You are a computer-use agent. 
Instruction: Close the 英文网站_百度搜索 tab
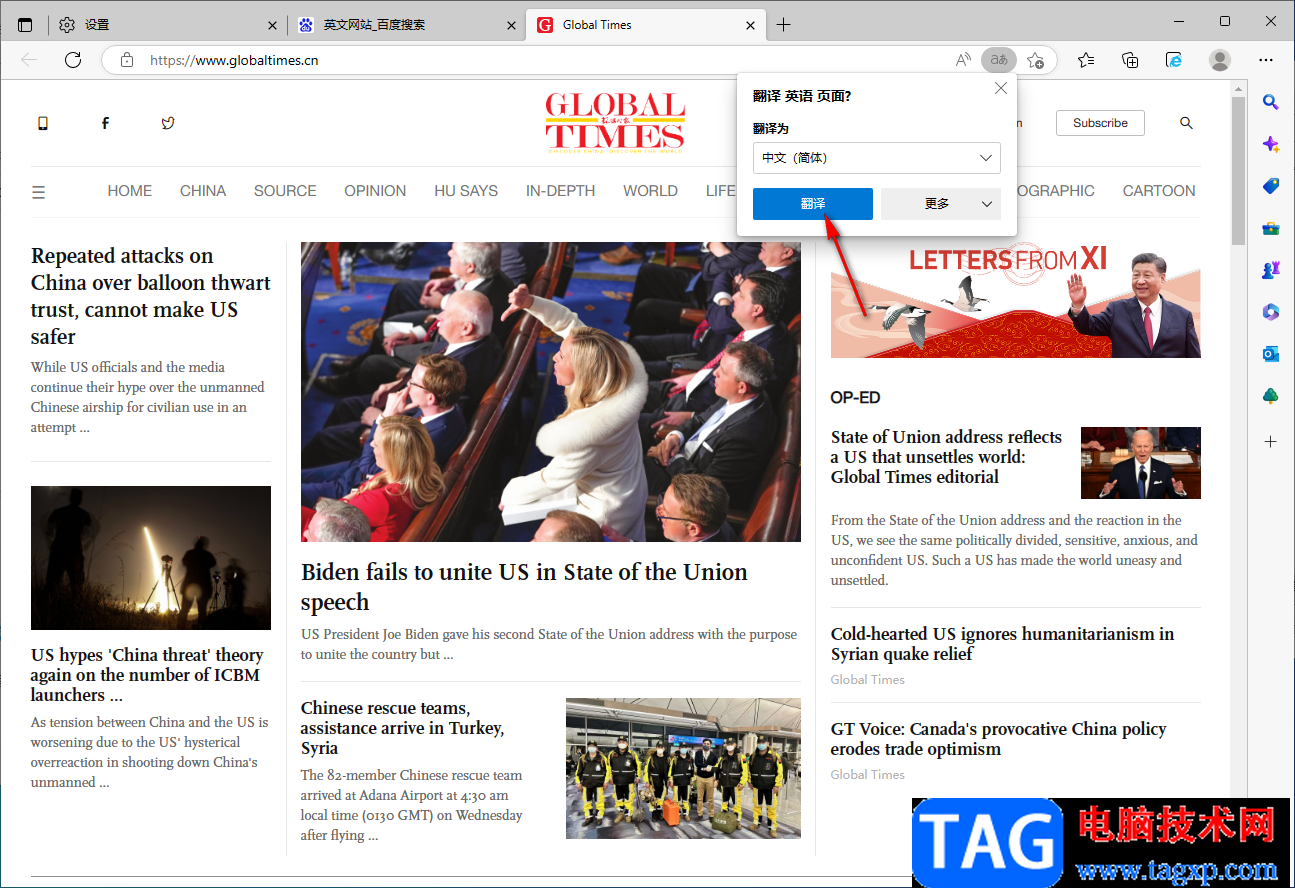point(512,25)
